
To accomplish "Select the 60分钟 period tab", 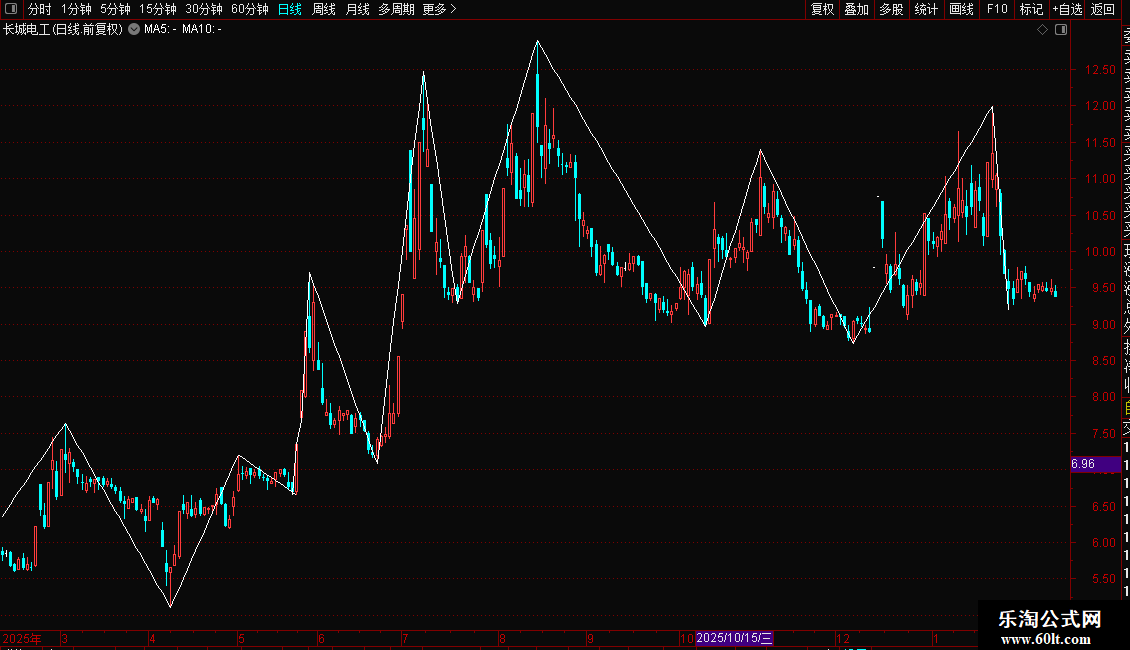I will pos(250,9).
